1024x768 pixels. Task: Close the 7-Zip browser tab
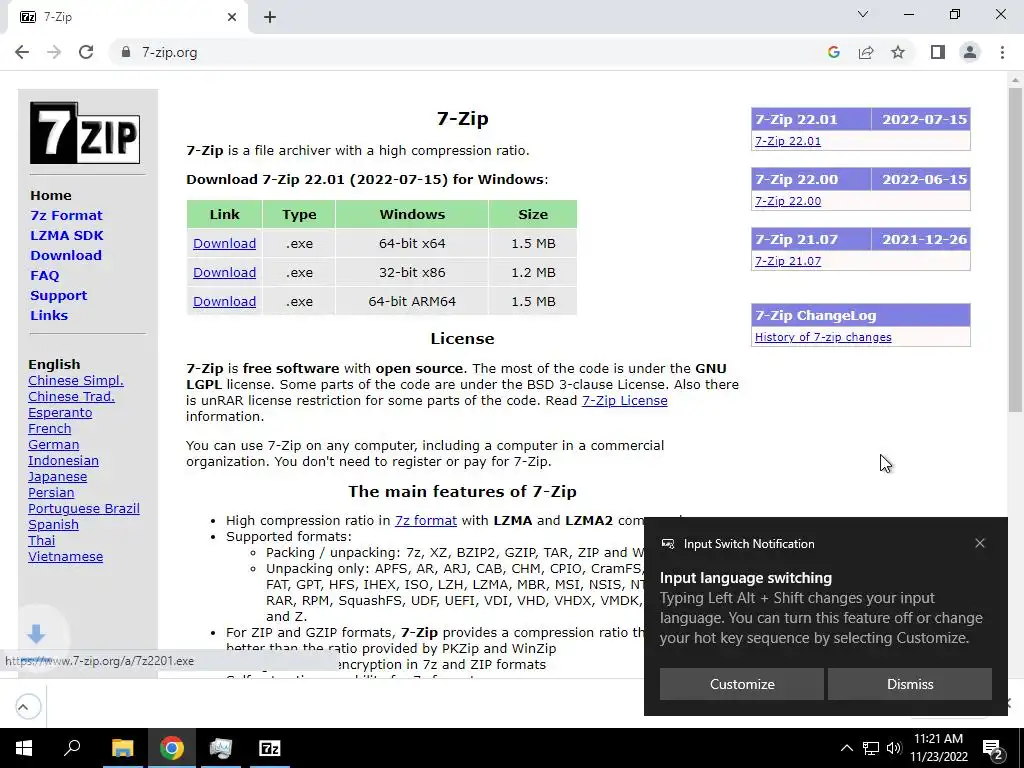click(232, 17)
